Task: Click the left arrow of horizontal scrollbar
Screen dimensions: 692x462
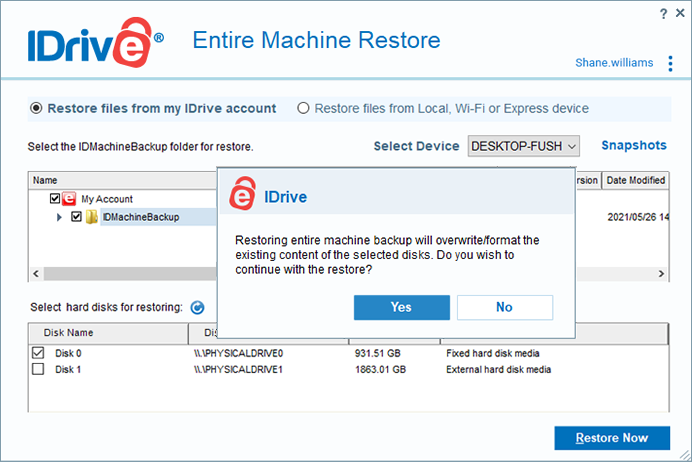Action: point(36,274)
